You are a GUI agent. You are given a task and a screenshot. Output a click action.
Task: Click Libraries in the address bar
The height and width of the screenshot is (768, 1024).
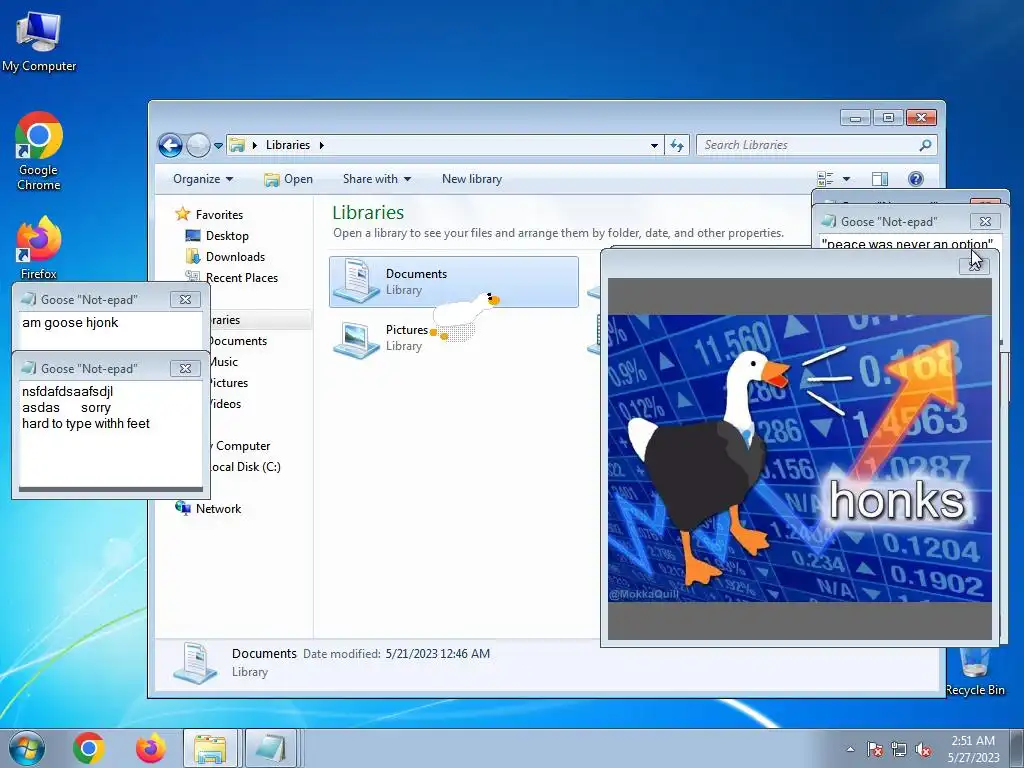[287, 145]
